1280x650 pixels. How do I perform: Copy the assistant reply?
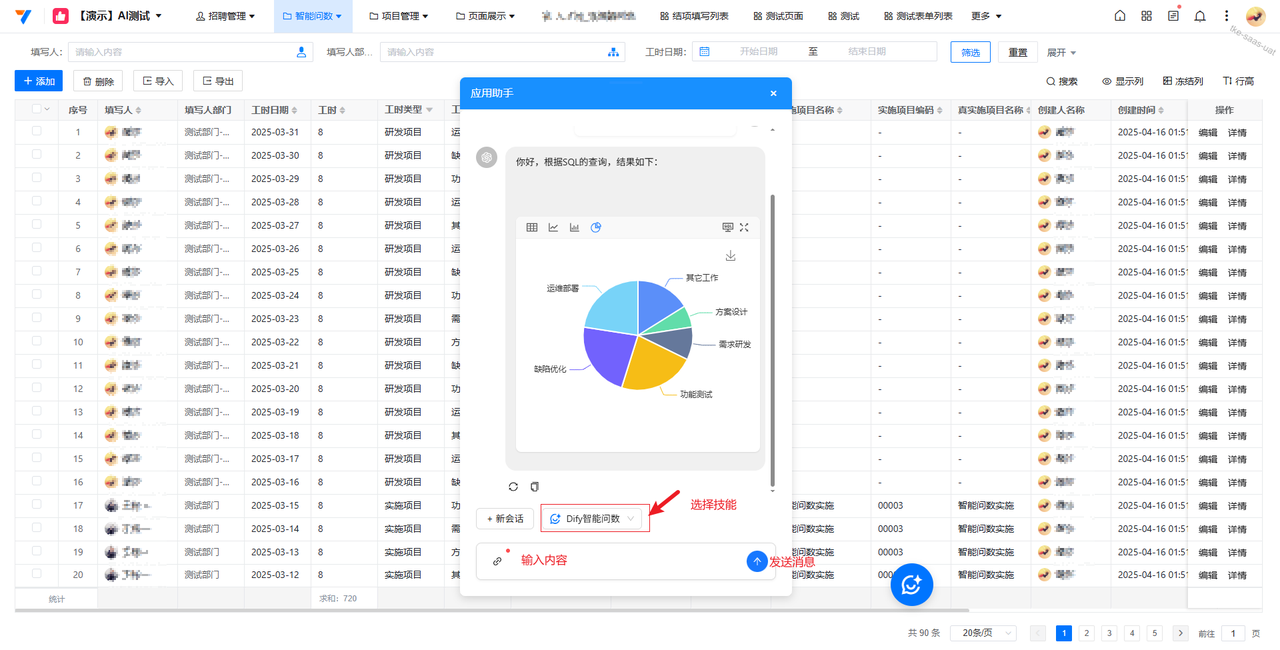pos(535,487)
